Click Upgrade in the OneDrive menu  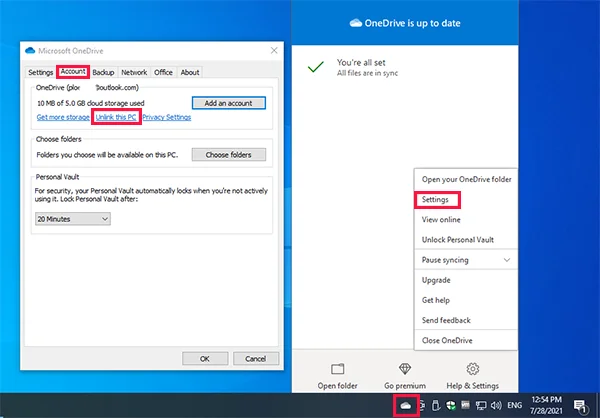466,280
